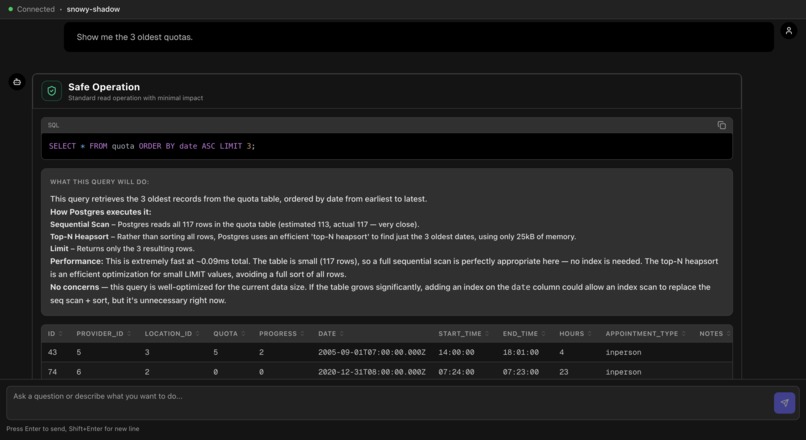806x440 pixels.
Task: Click the ID cell 43
Action: [52, 352]
